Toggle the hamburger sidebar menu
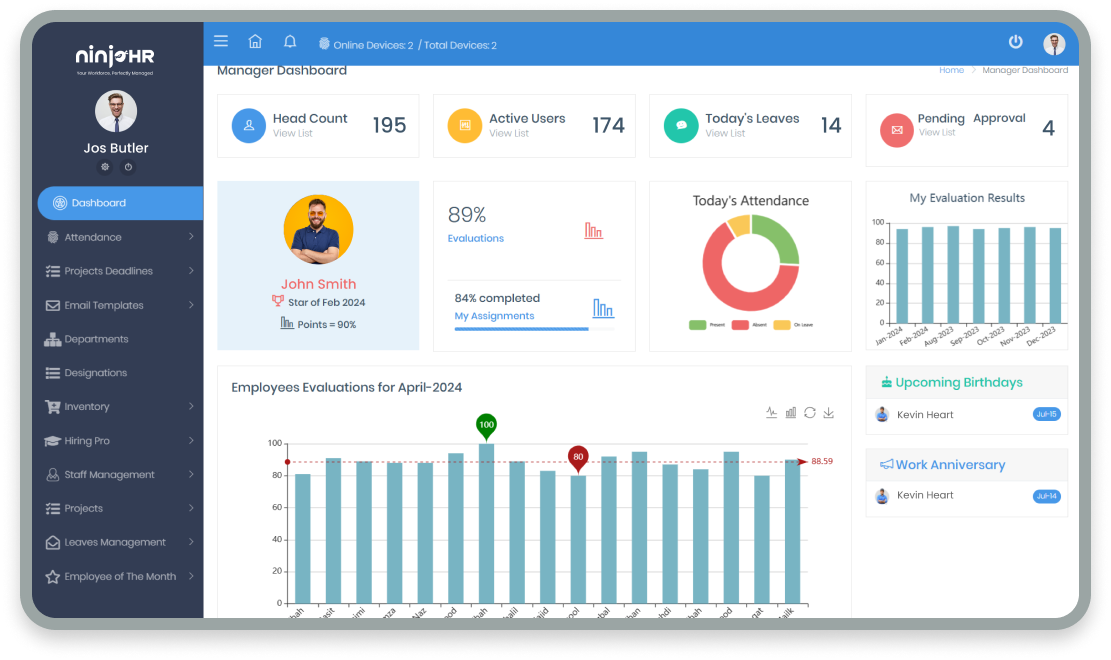 (221, 42)
